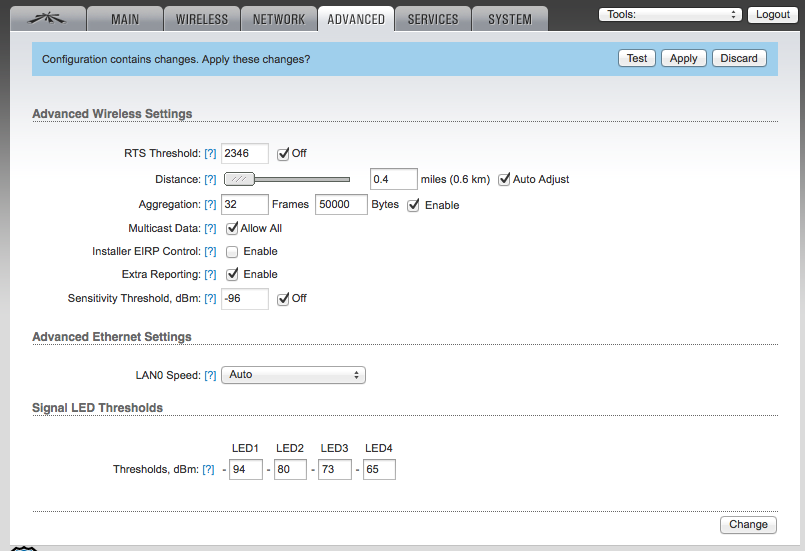Toggle Aggregation Enable checkbox
The width and height of the screenshot is (805, 551).
tap(413, 205)
